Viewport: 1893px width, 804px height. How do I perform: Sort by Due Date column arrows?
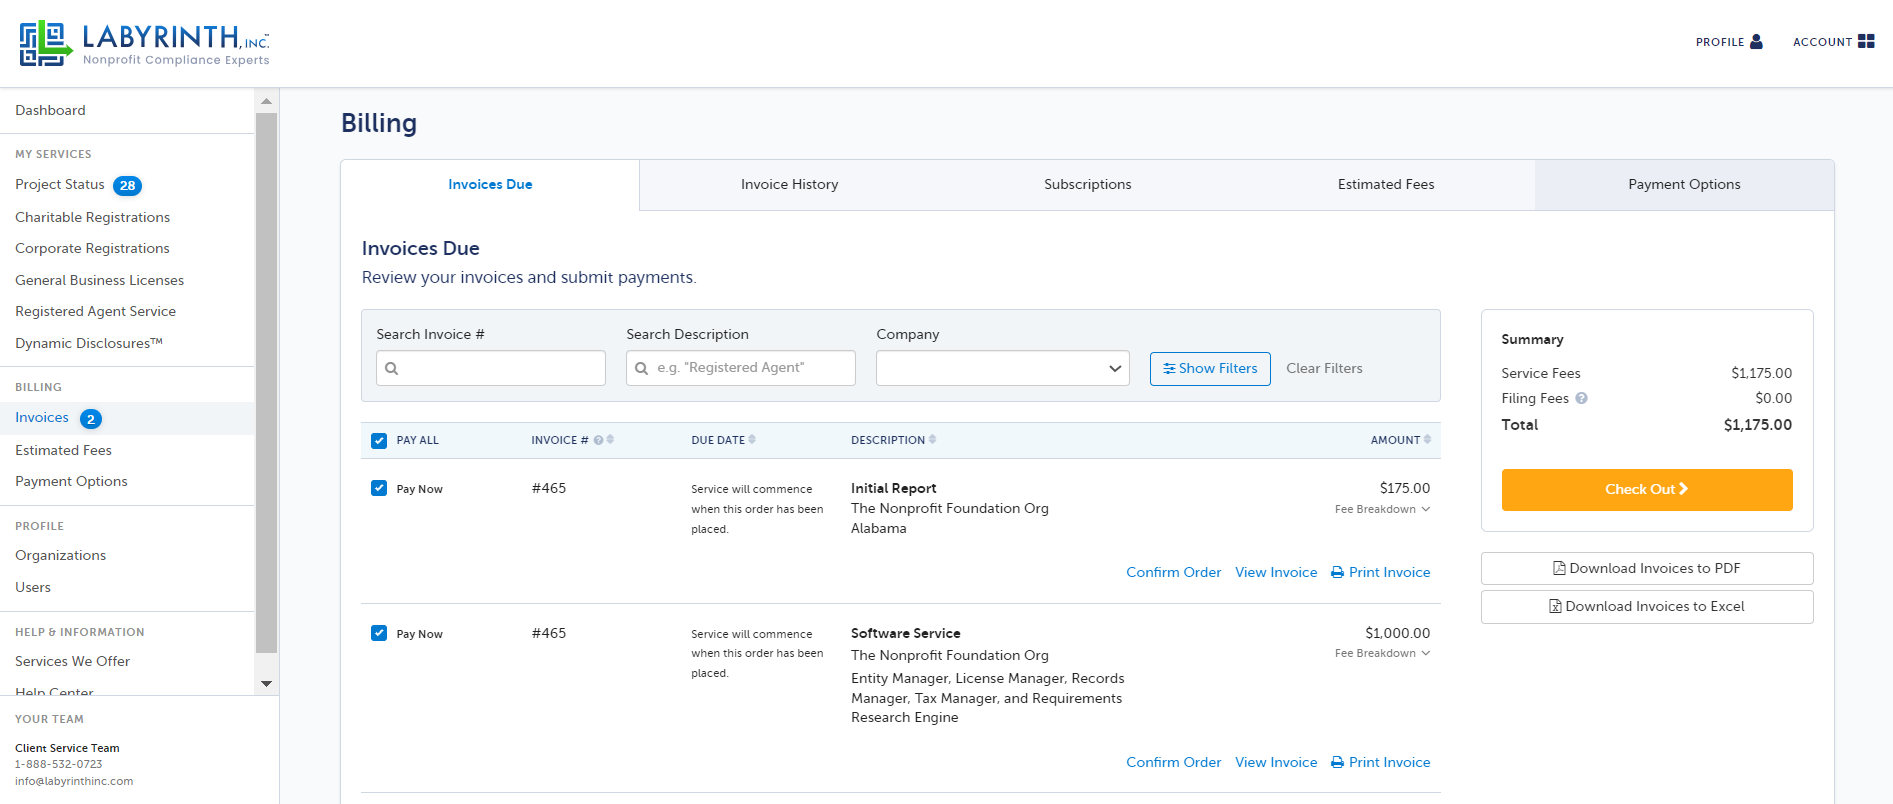tap(752, 440)
